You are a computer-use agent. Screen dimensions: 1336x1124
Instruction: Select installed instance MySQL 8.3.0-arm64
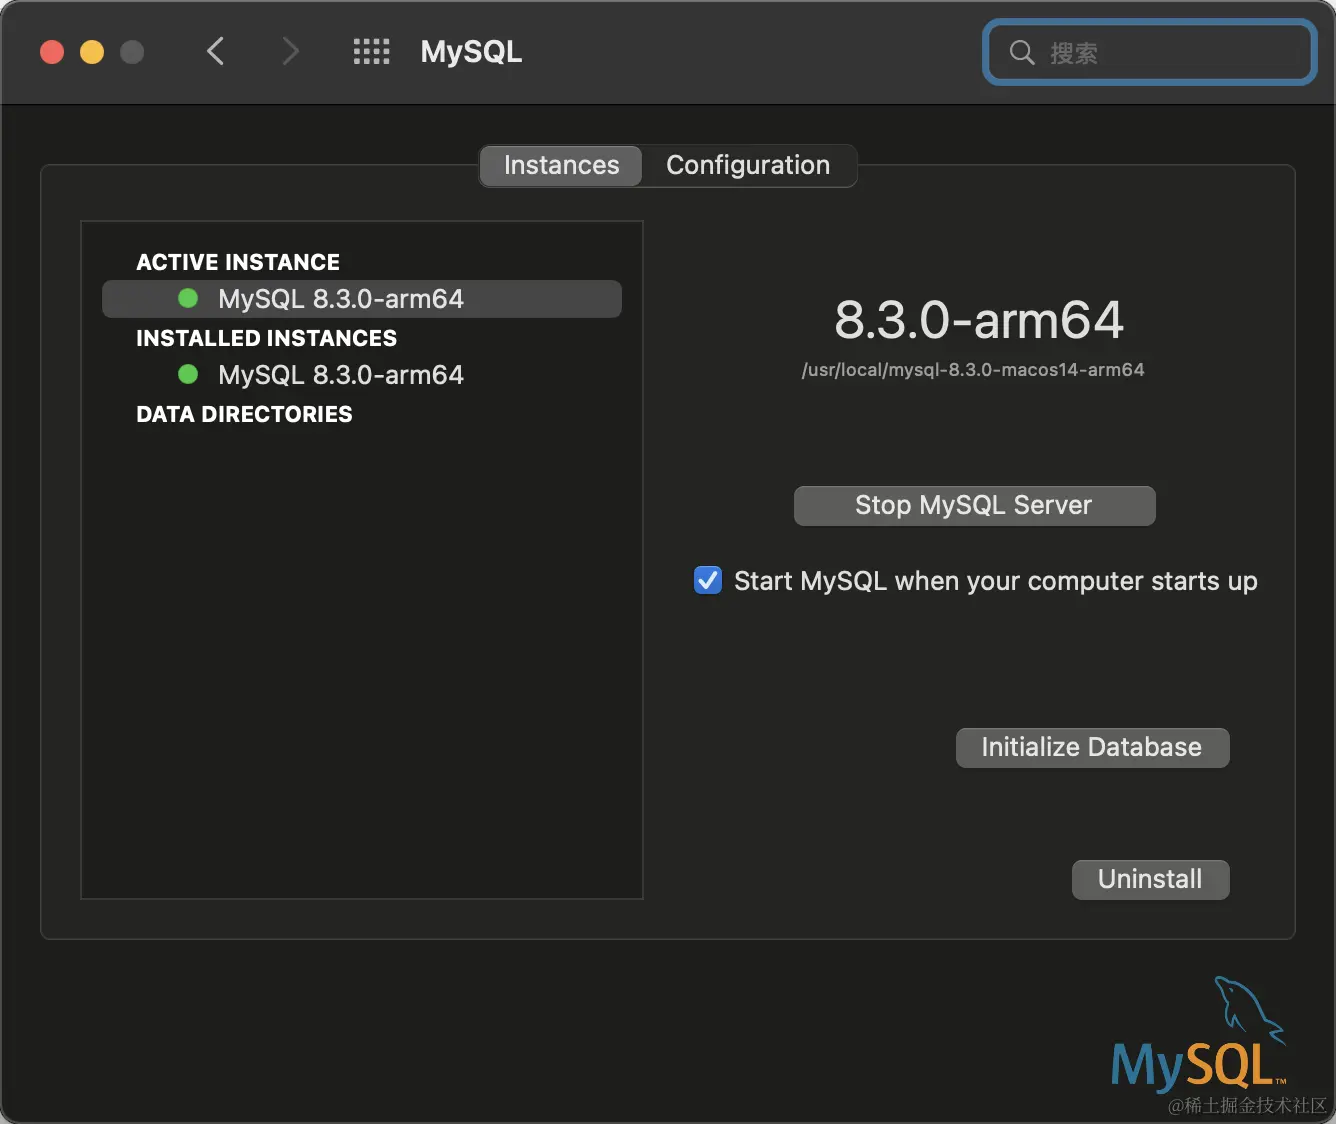[x=362, y=375]
